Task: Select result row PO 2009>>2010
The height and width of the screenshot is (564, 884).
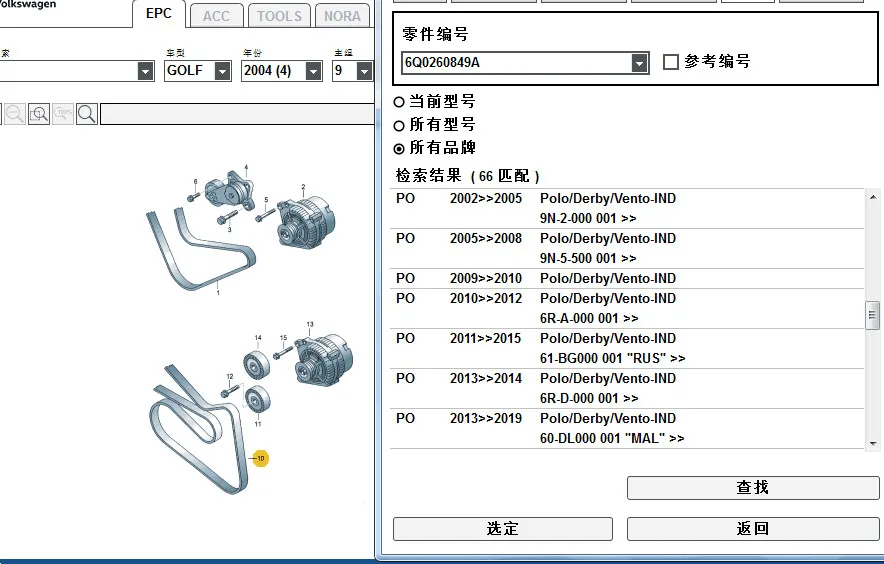Action: pyautogui.click(x=627, y=279)
